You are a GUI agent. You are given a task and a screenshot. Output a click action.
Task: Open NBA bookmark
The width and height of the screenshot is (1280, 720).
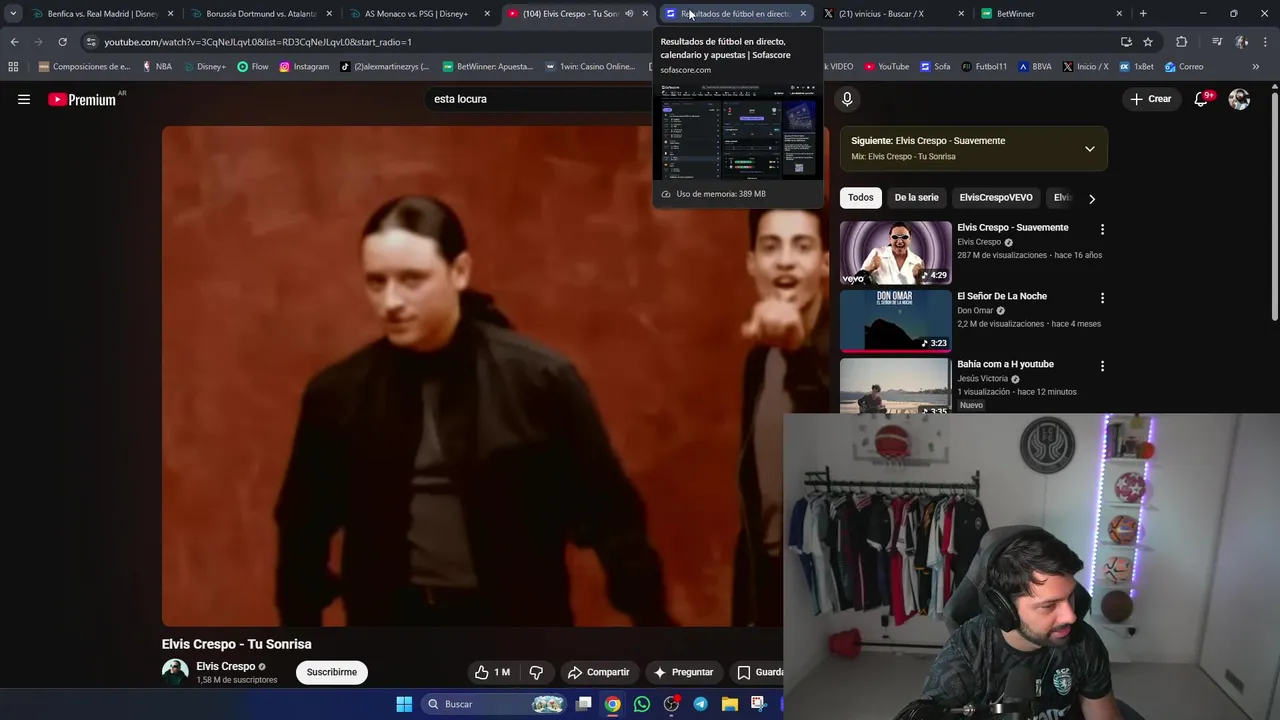[157, 67]
